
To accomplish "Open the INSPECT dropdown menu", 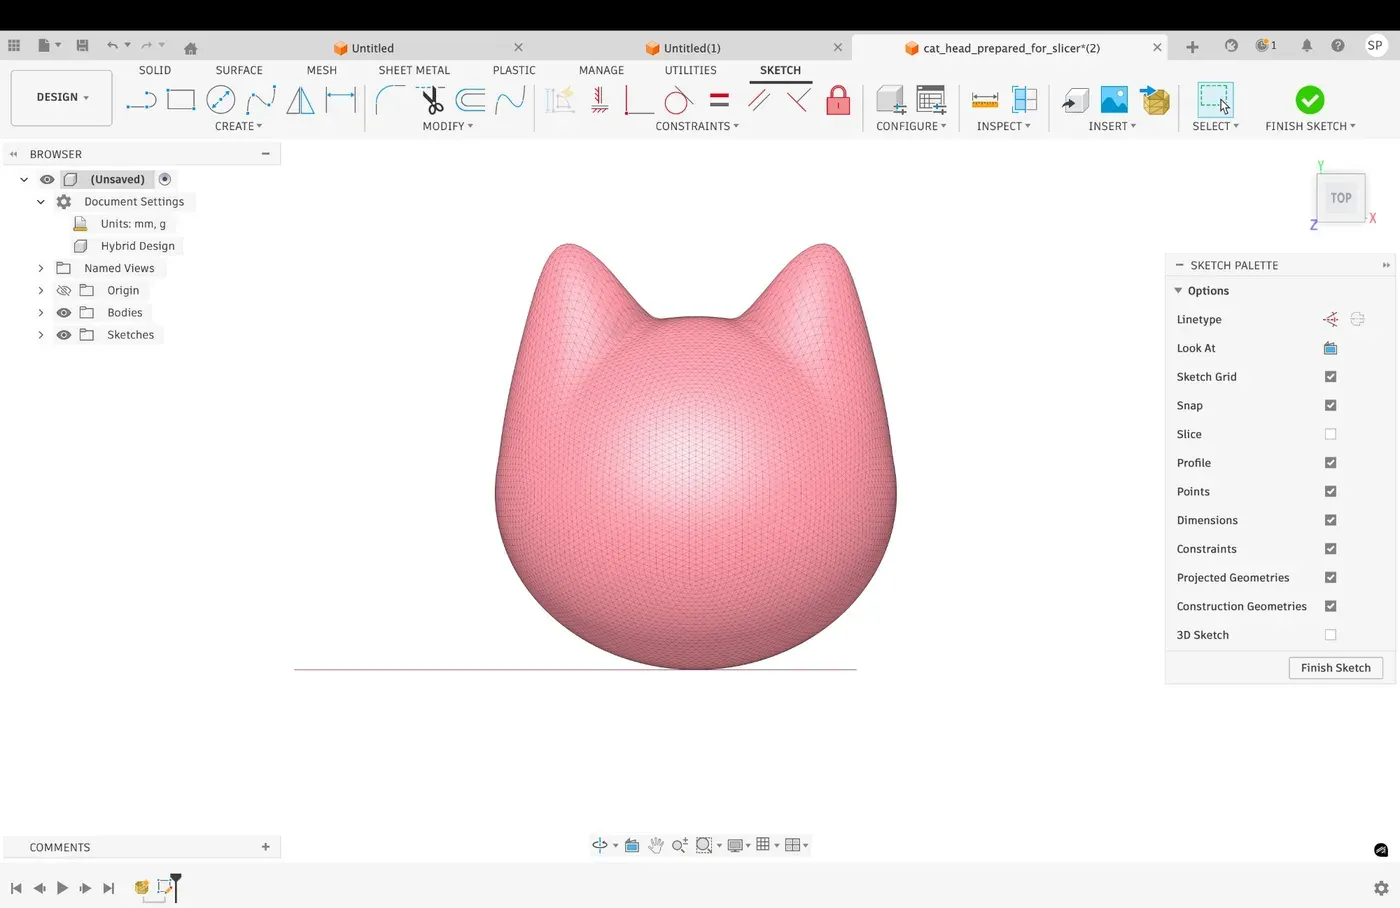I will [x=1003, y=126].
